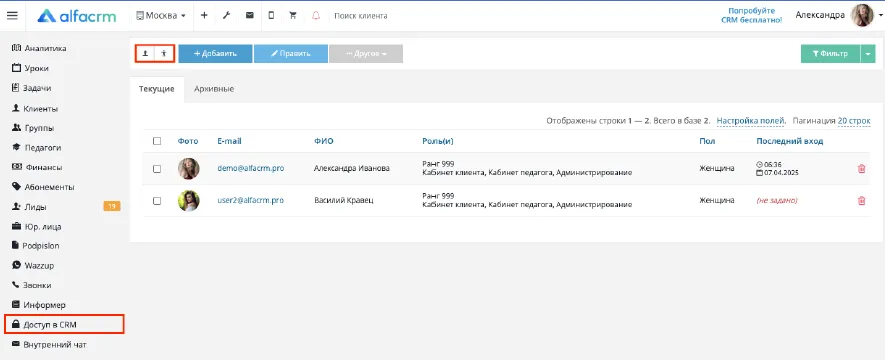The width and height of the screenshot is (885, 360).
Task: Toggle select-all checkbox in table header
Action: (157, 141)
